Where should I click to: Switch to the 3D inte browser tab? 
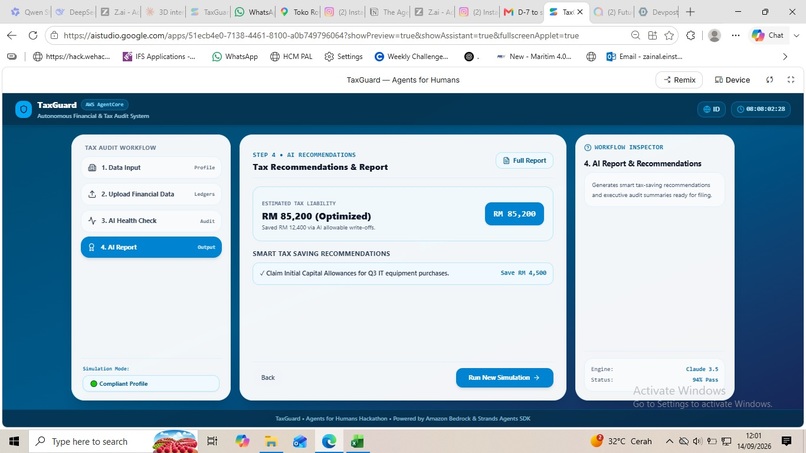164,12
